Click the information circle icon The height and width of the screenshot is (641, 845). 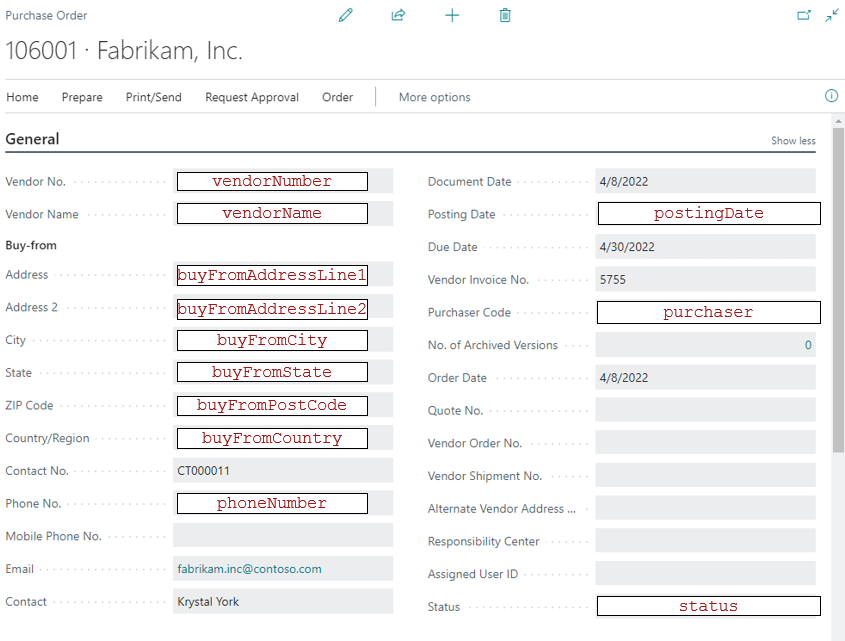pos(831,96)
